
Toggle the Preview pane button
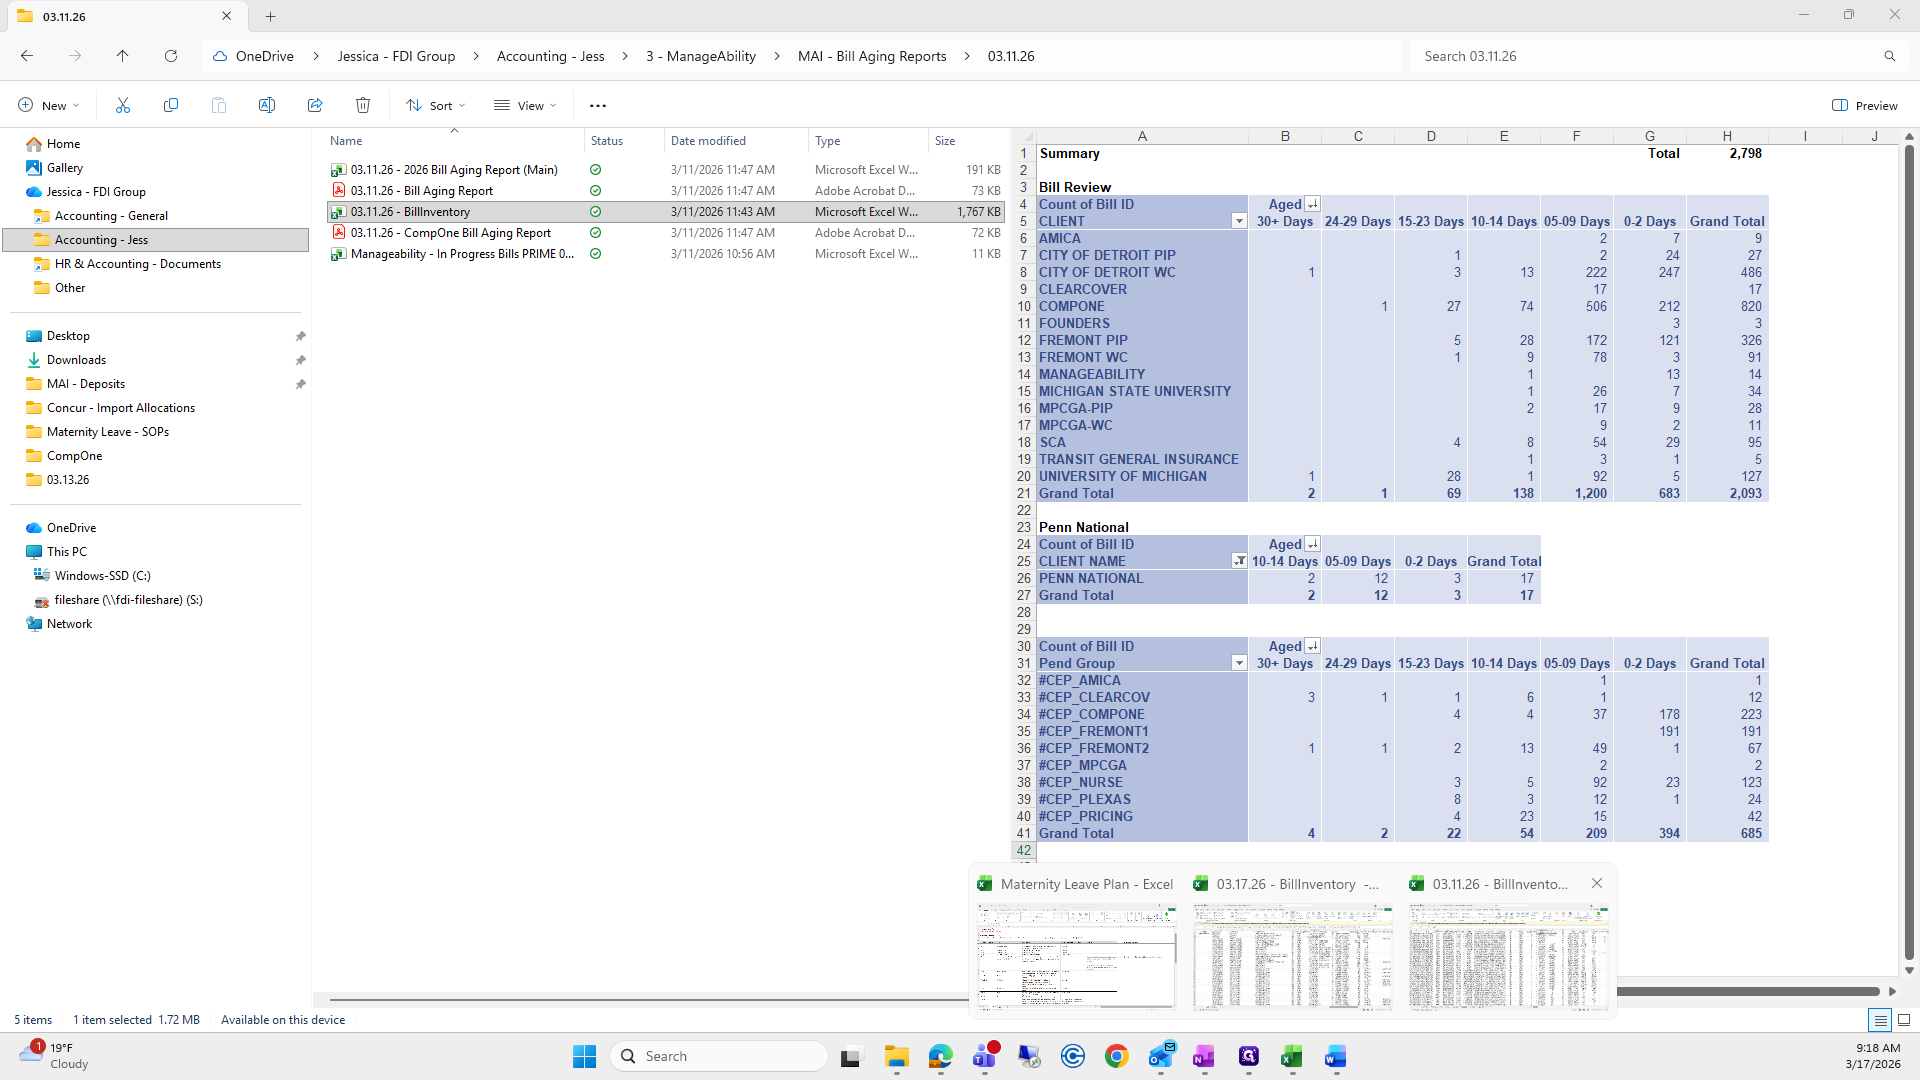[x=1864, y=105]
